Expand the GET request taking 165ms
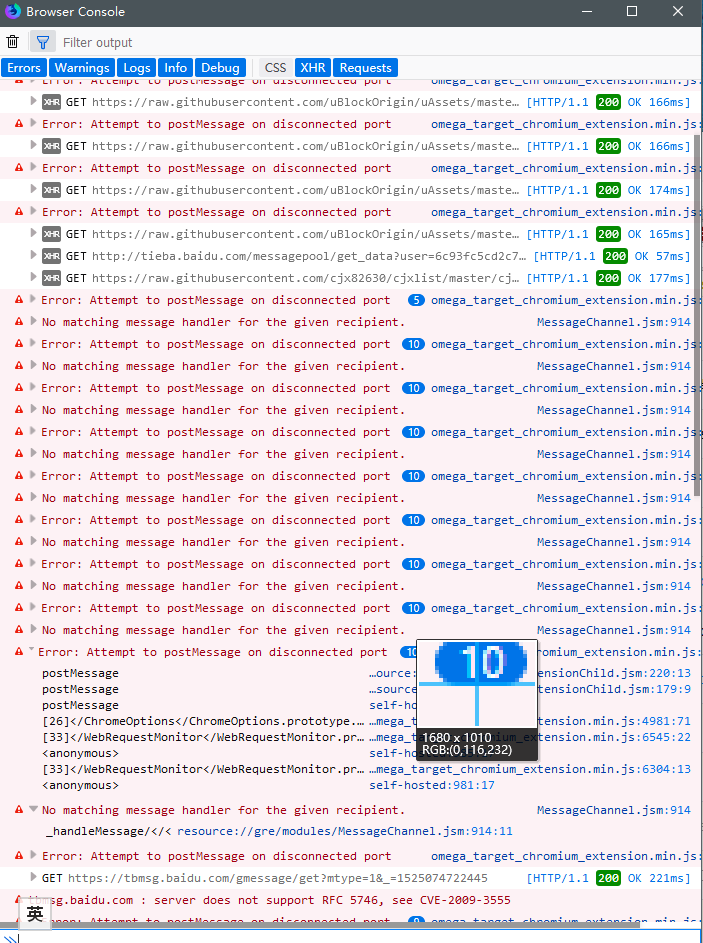703x943 pixels. (x=34, y=233)
